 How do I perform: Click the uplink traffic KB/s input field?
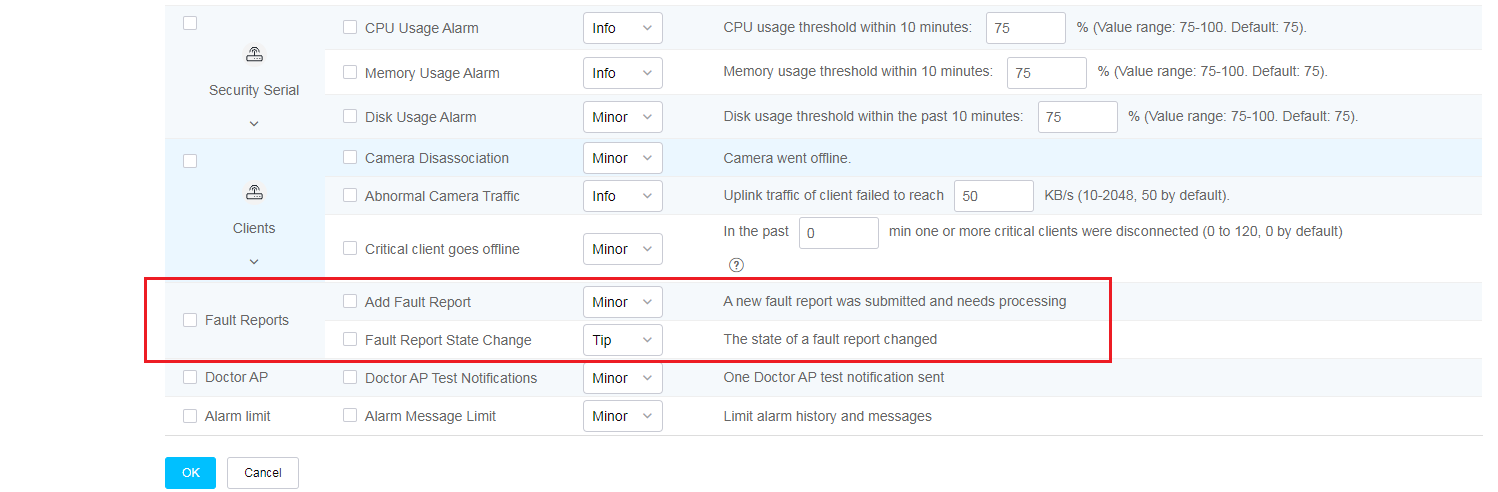pos(994,196)
